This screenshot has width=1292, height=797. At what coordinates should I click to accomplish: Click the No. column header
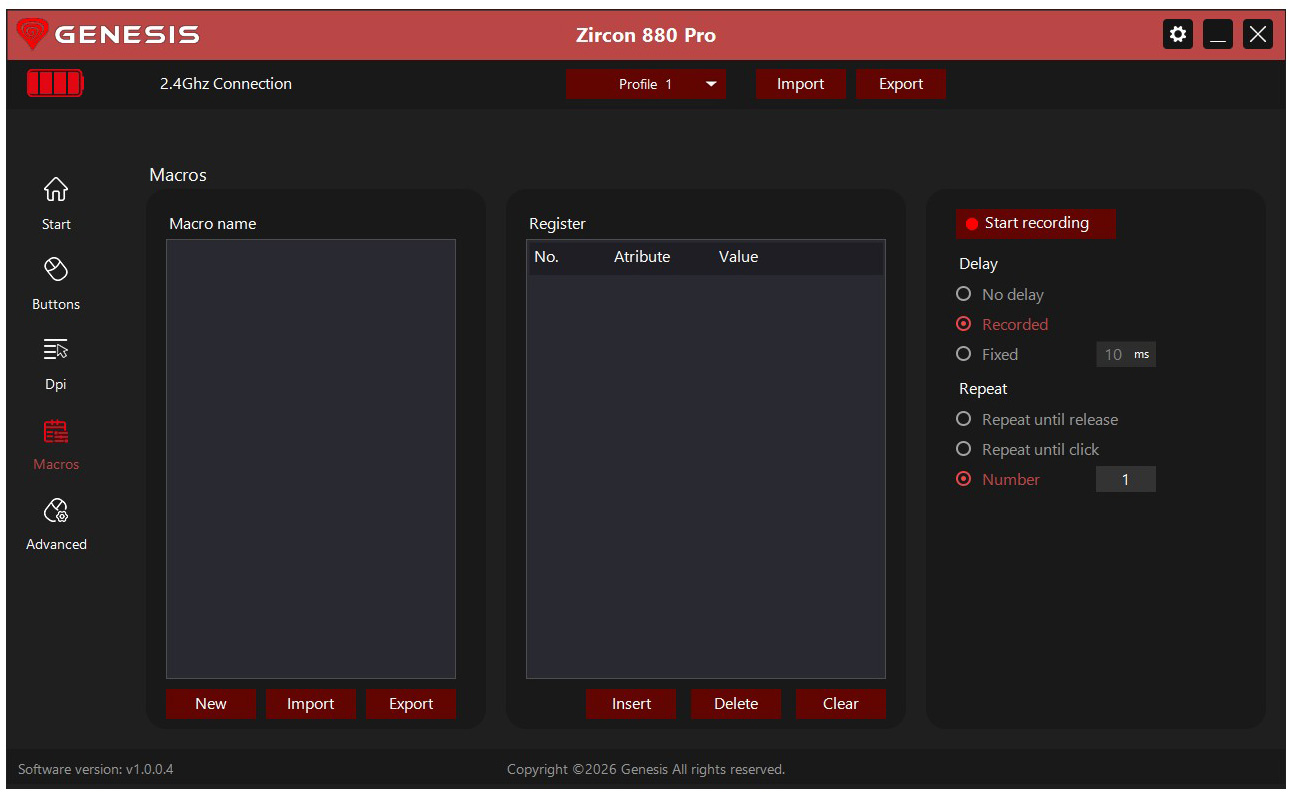546,257
